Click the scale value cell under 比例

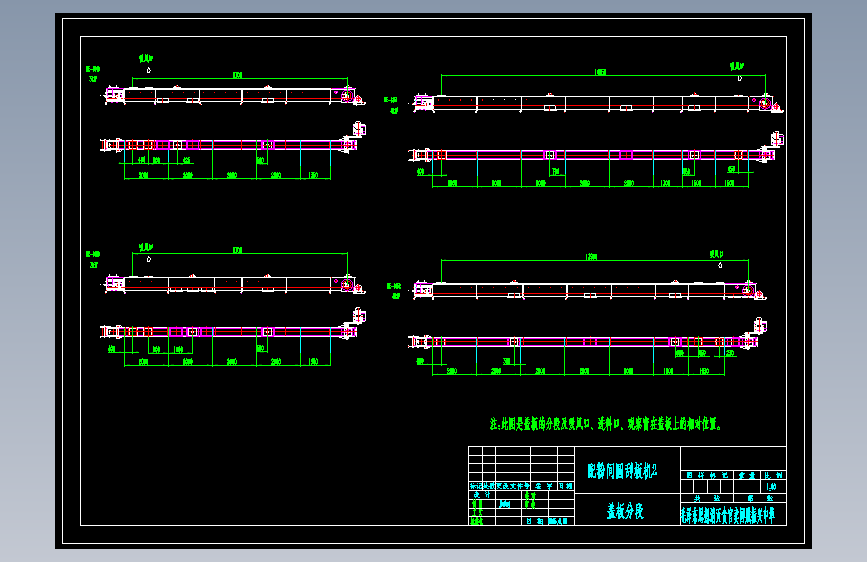[x=772, y=487]
